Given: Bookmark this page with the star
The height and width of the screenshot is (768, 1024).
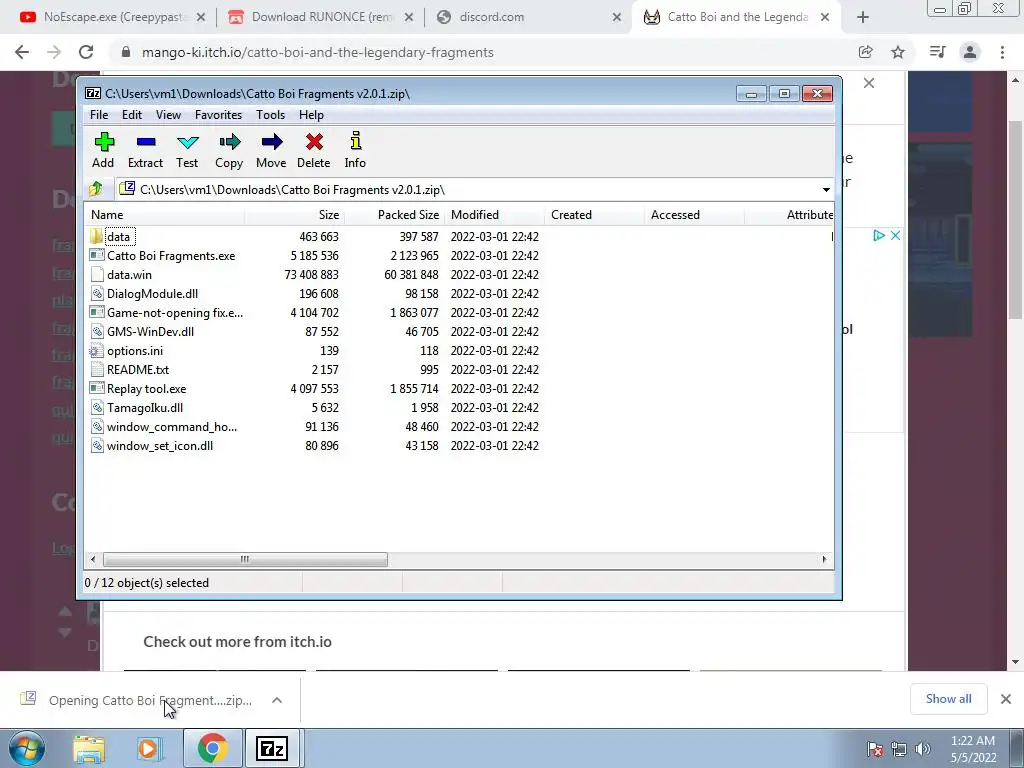Looking at the screenshot, I should [898, 52].
